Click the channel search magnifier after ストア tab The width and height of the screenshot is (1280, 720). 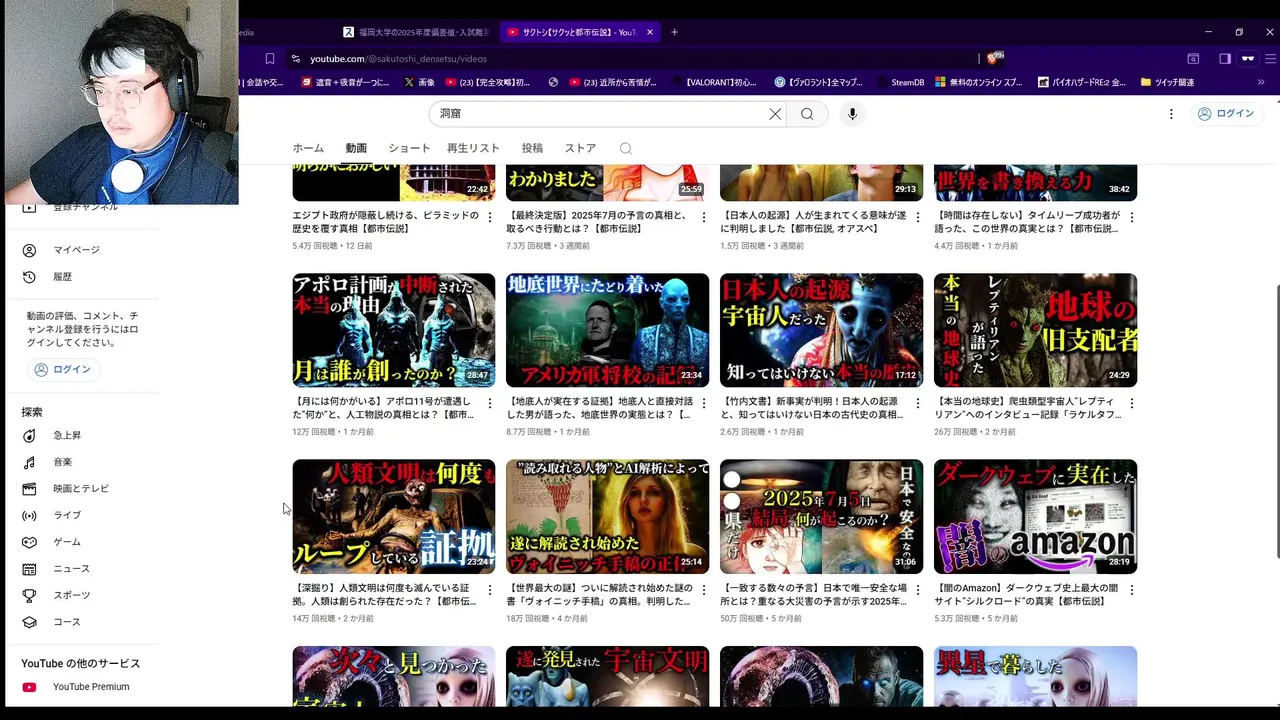point(626,148)
